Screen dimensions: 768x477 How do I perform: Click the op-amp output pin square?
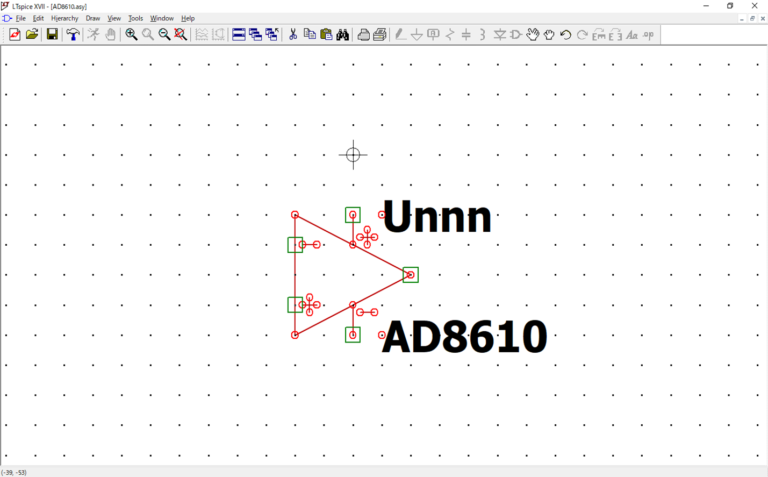[410, 275]
